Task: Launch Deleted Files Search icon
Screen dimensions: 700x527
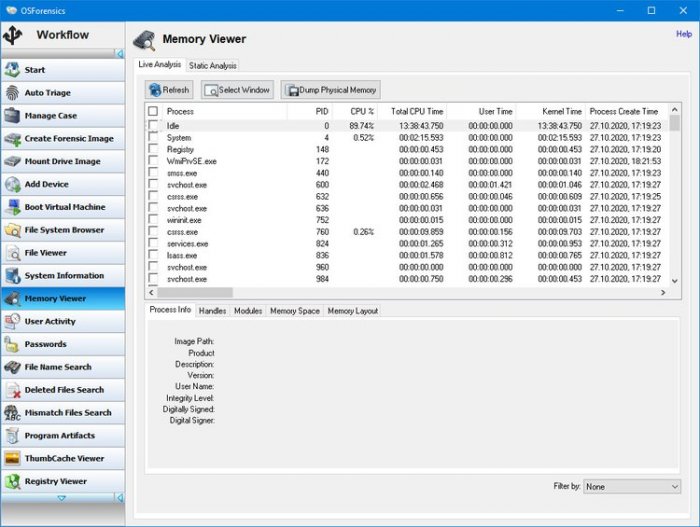Action: point(13,390)
